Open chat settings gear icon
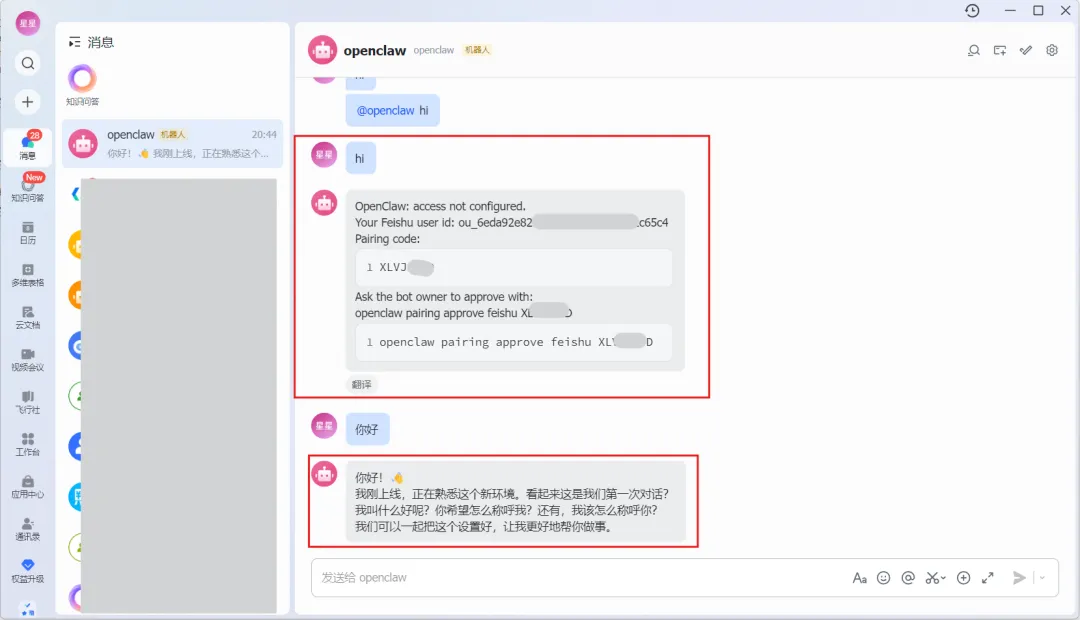This screenshot has height=620, width=1080. pos(1052,50)
